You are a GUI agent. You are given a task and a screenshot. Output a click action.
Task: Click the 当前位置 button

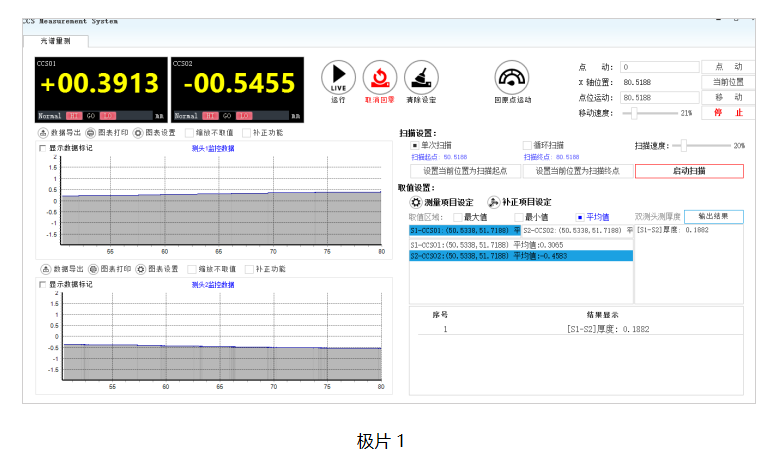(729, 82)
